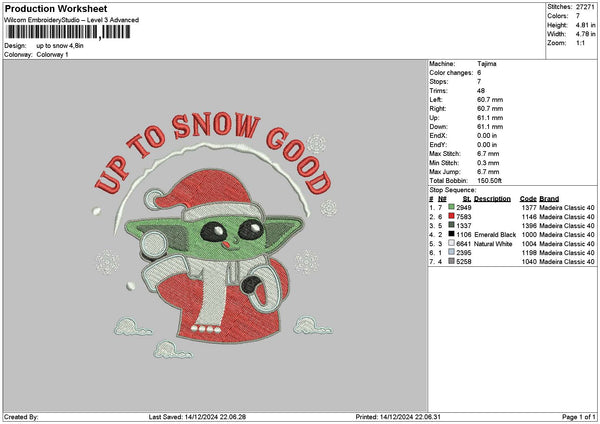Screen dimensions: 600x424
Task: Click the barcode under the worksheet title
Action: [68, 32]
